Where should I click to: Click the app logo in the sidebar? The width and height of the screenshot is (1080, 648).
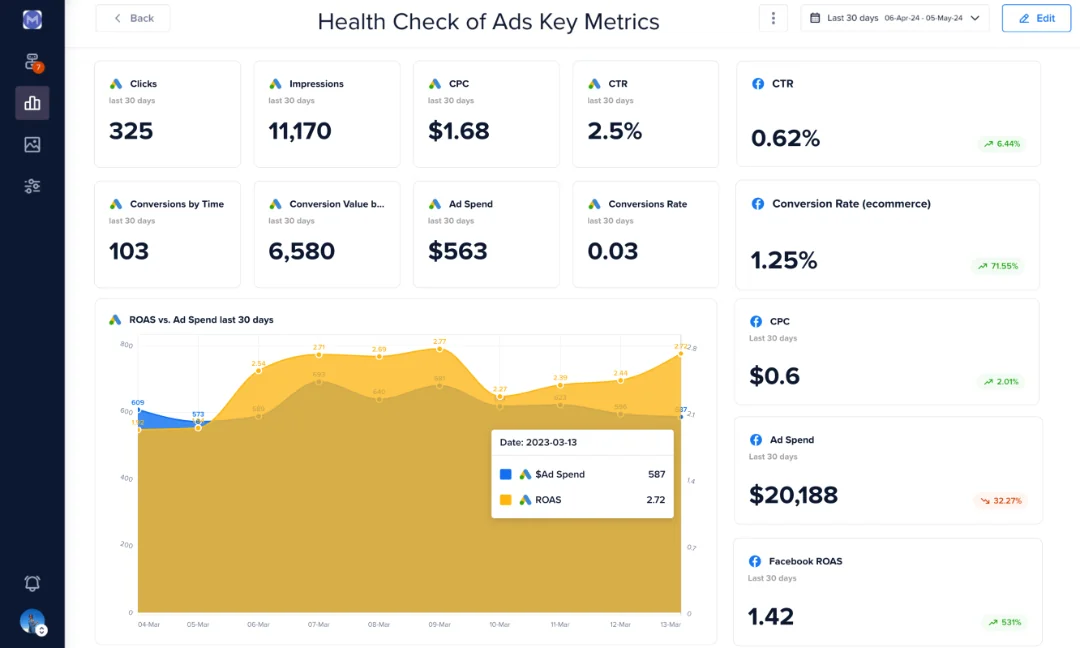pyautogui.click(x=32, y=20)
